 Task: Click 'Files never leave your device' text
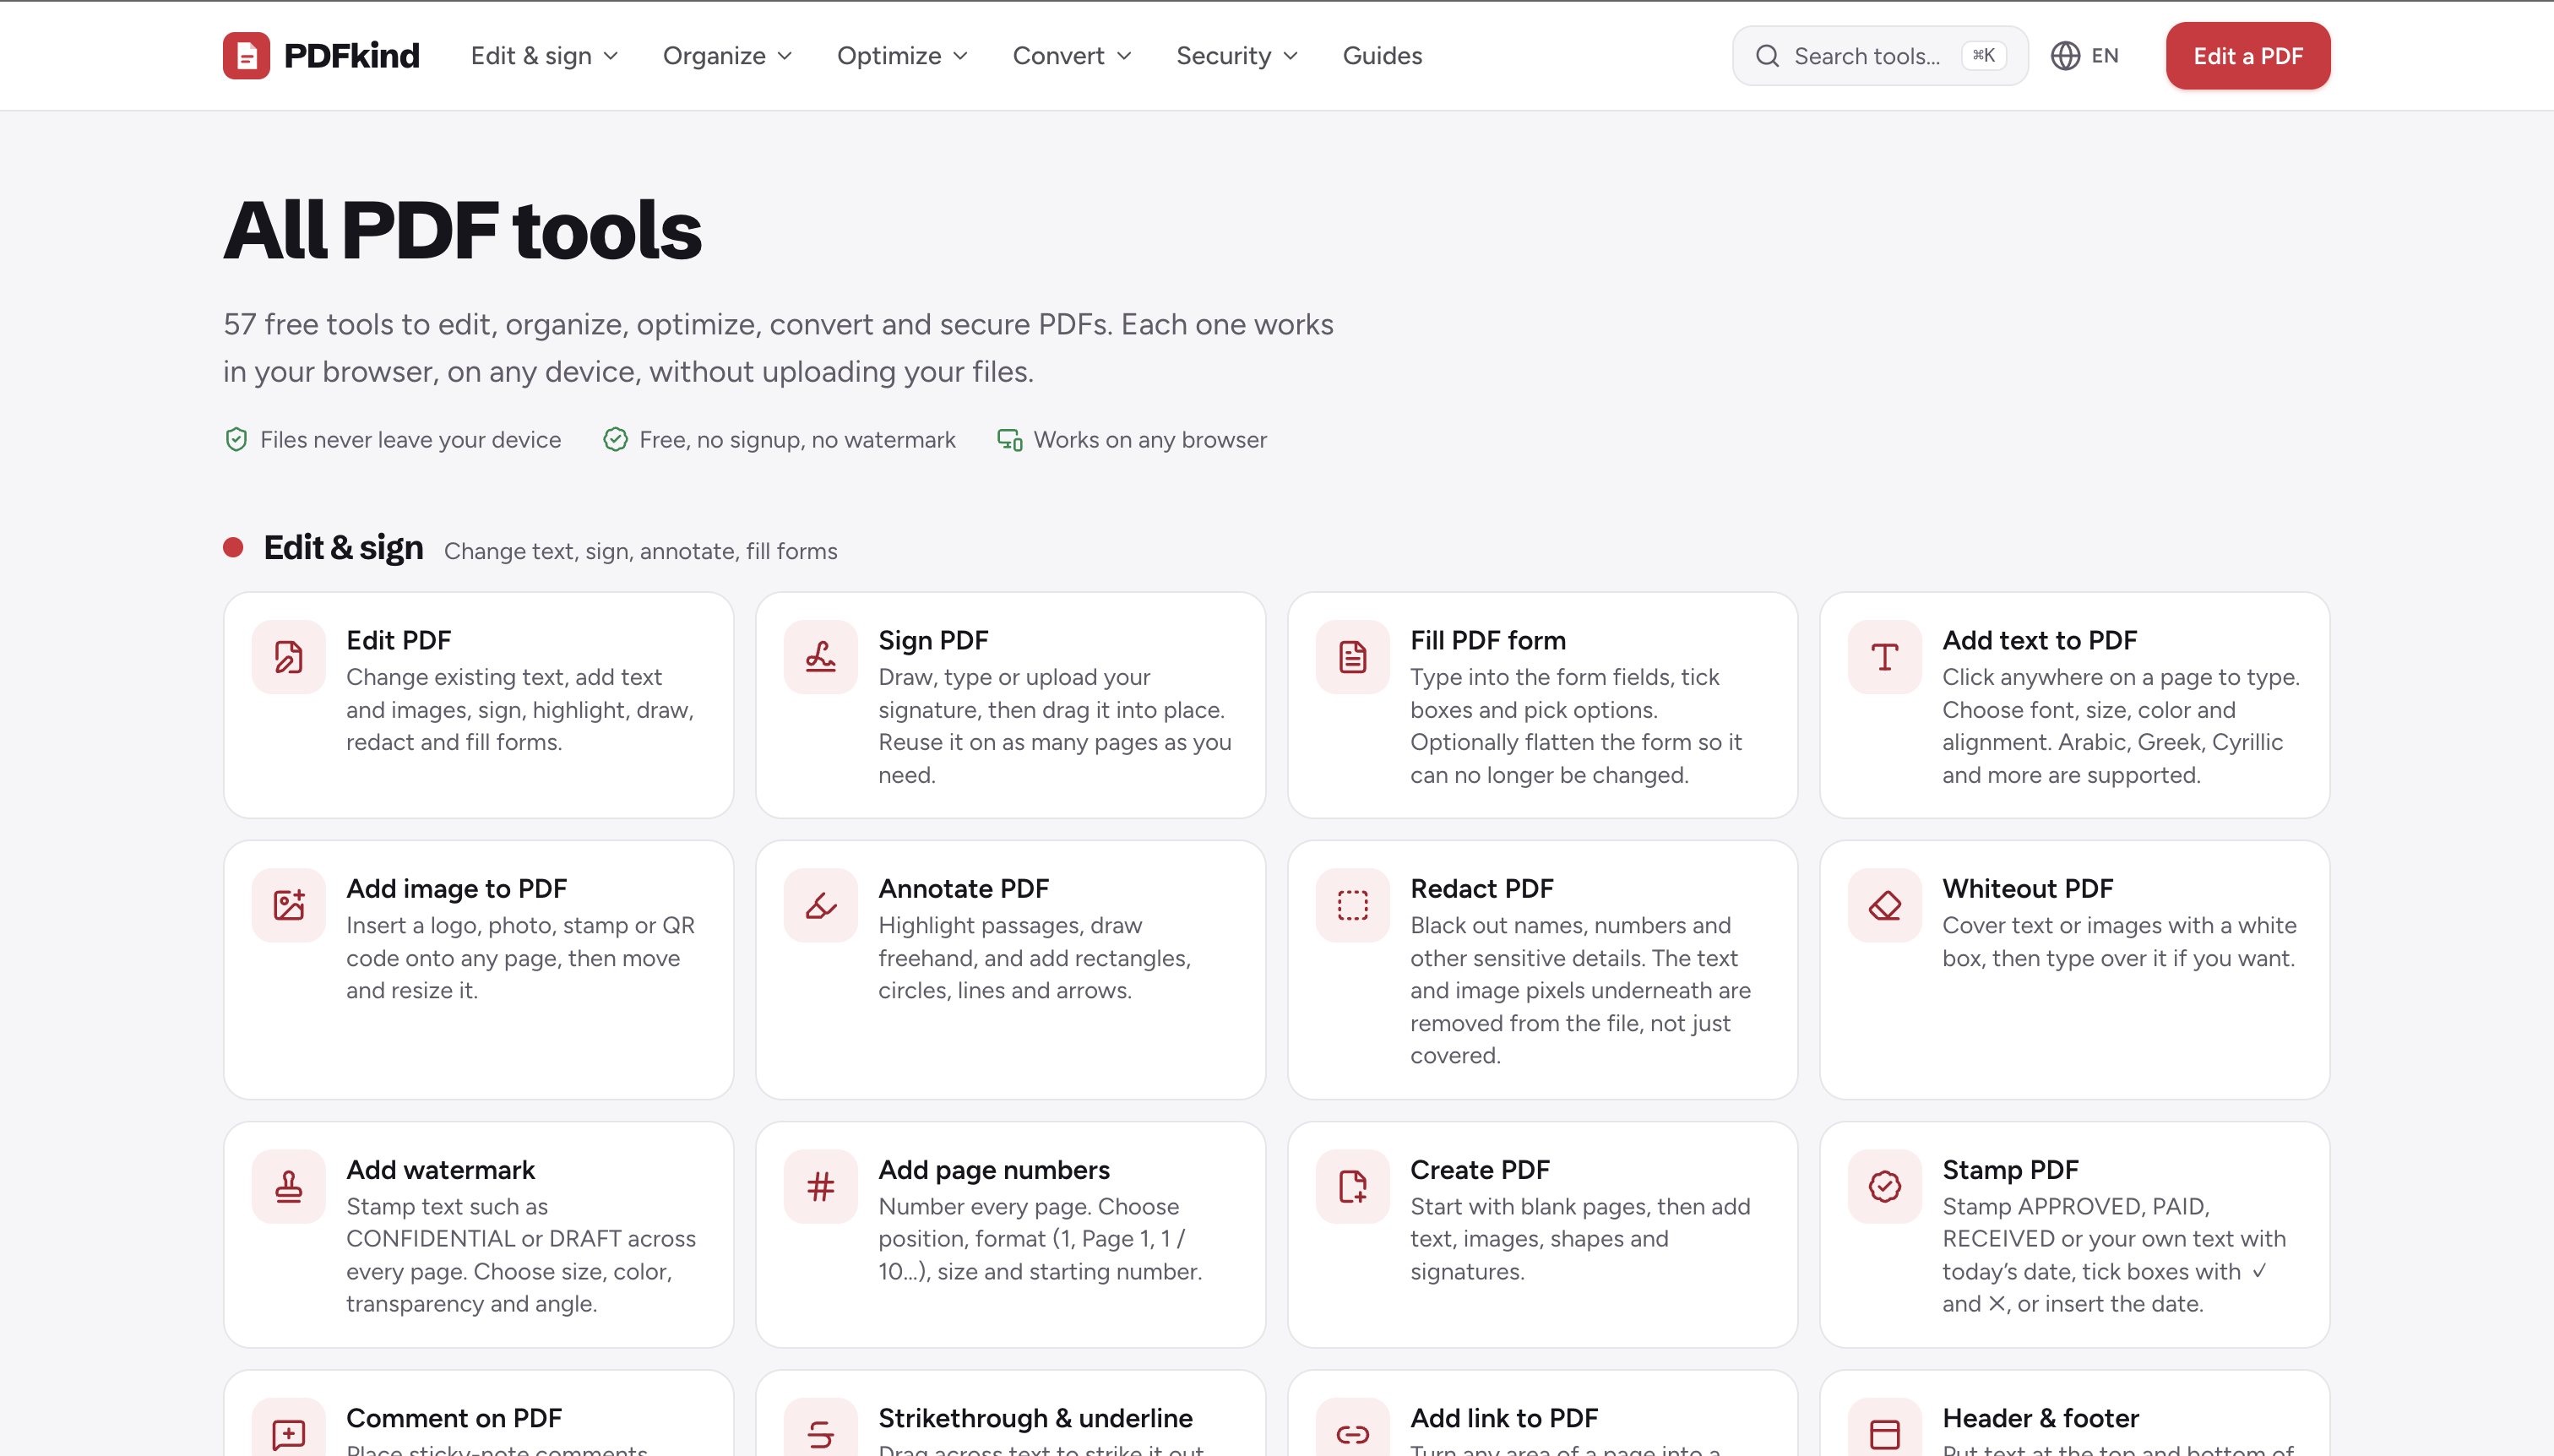point(411,440)
